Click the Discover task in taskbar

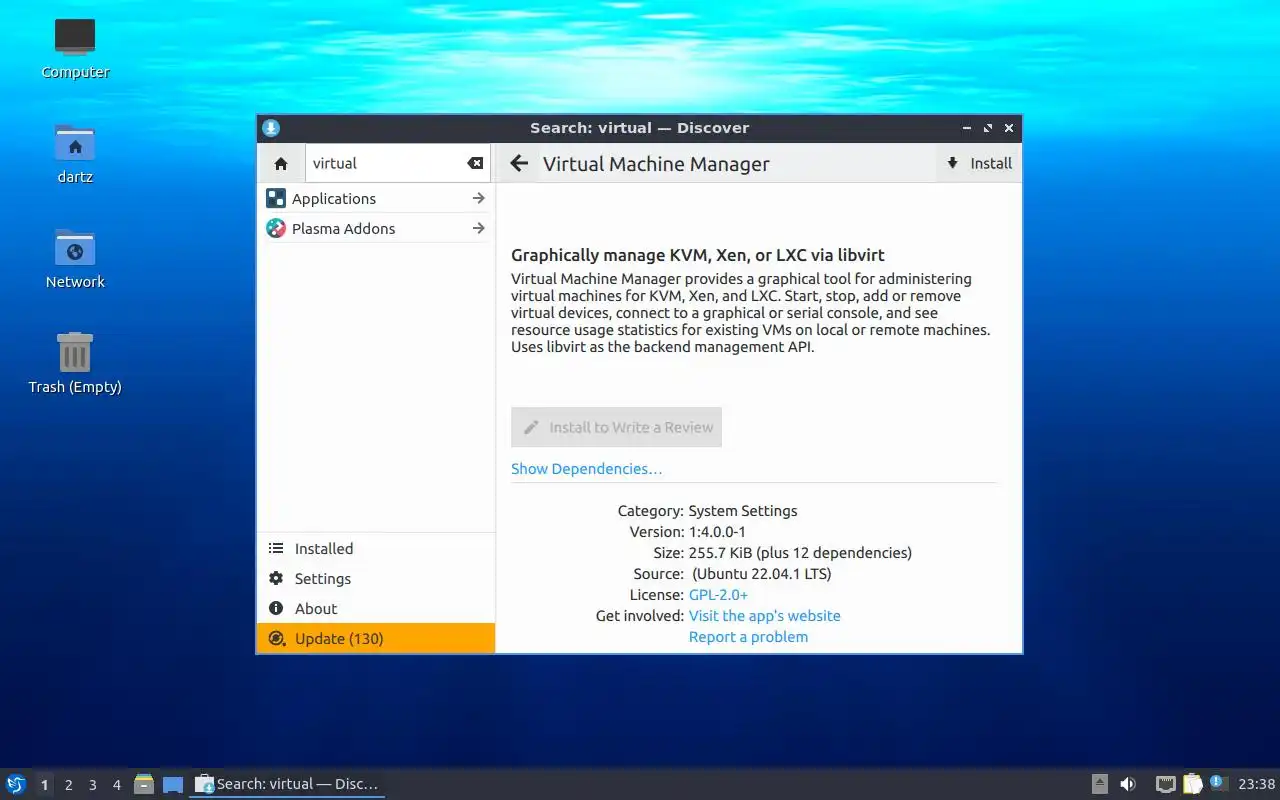tap(287, 784)
